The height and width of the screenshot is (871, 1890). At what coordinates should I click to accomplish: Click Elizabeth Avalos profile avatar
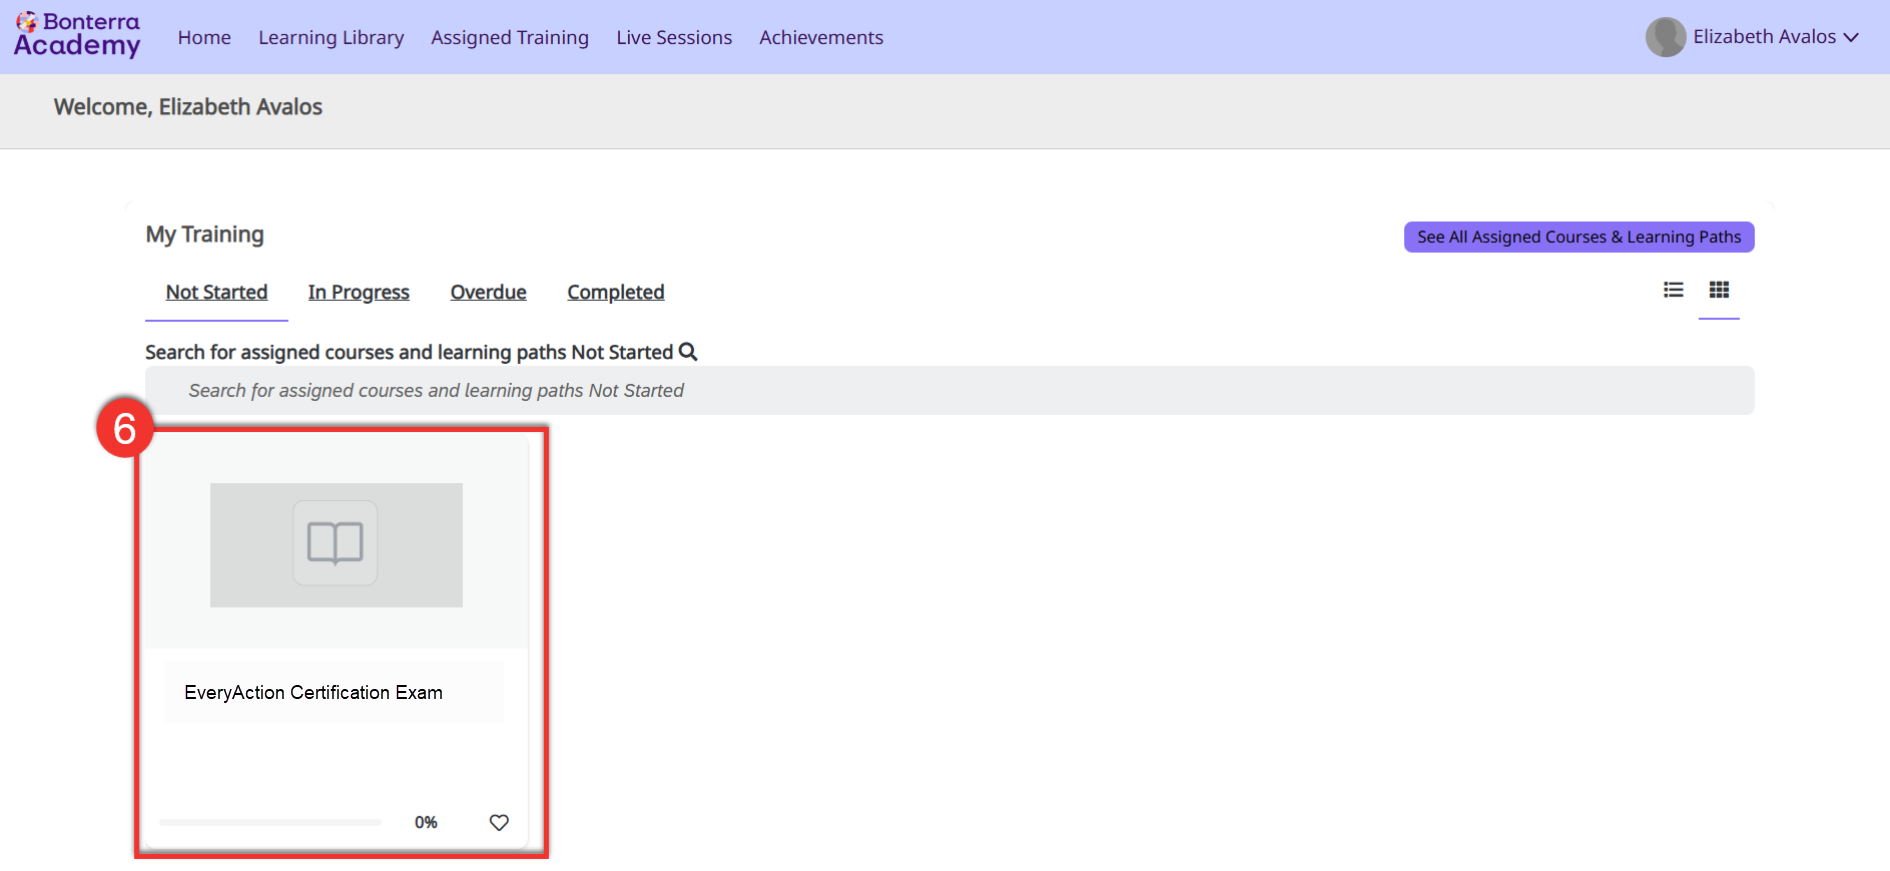click(1666, 37)
